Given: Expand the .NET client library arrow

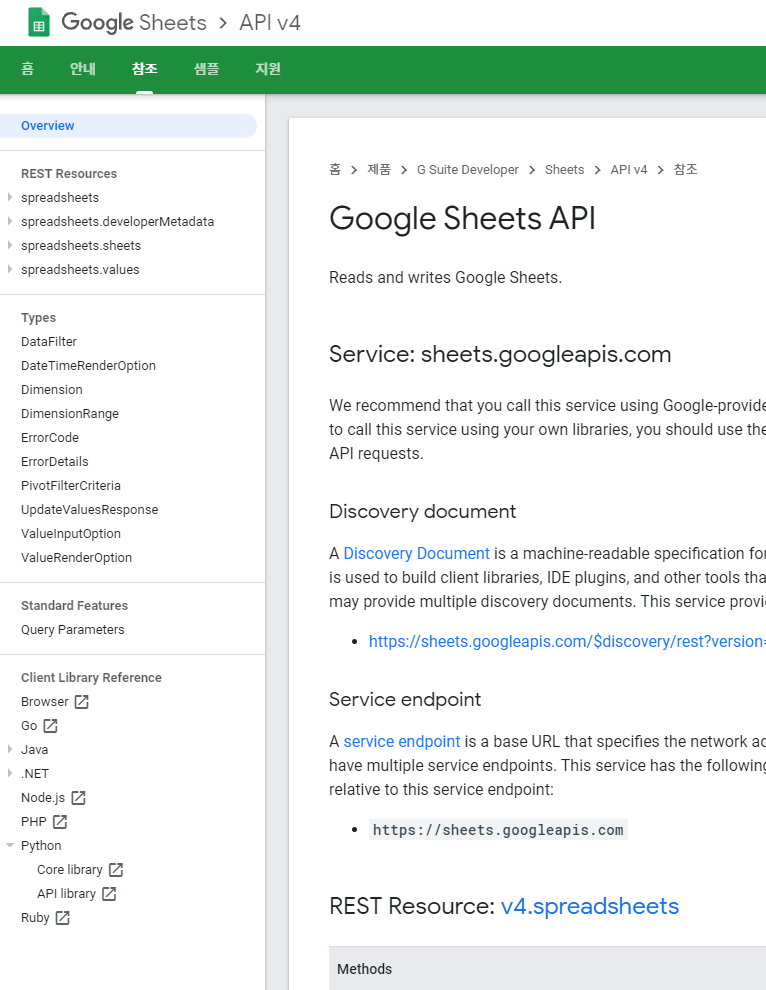Looking at the screenshot, I should pos(9,773).
